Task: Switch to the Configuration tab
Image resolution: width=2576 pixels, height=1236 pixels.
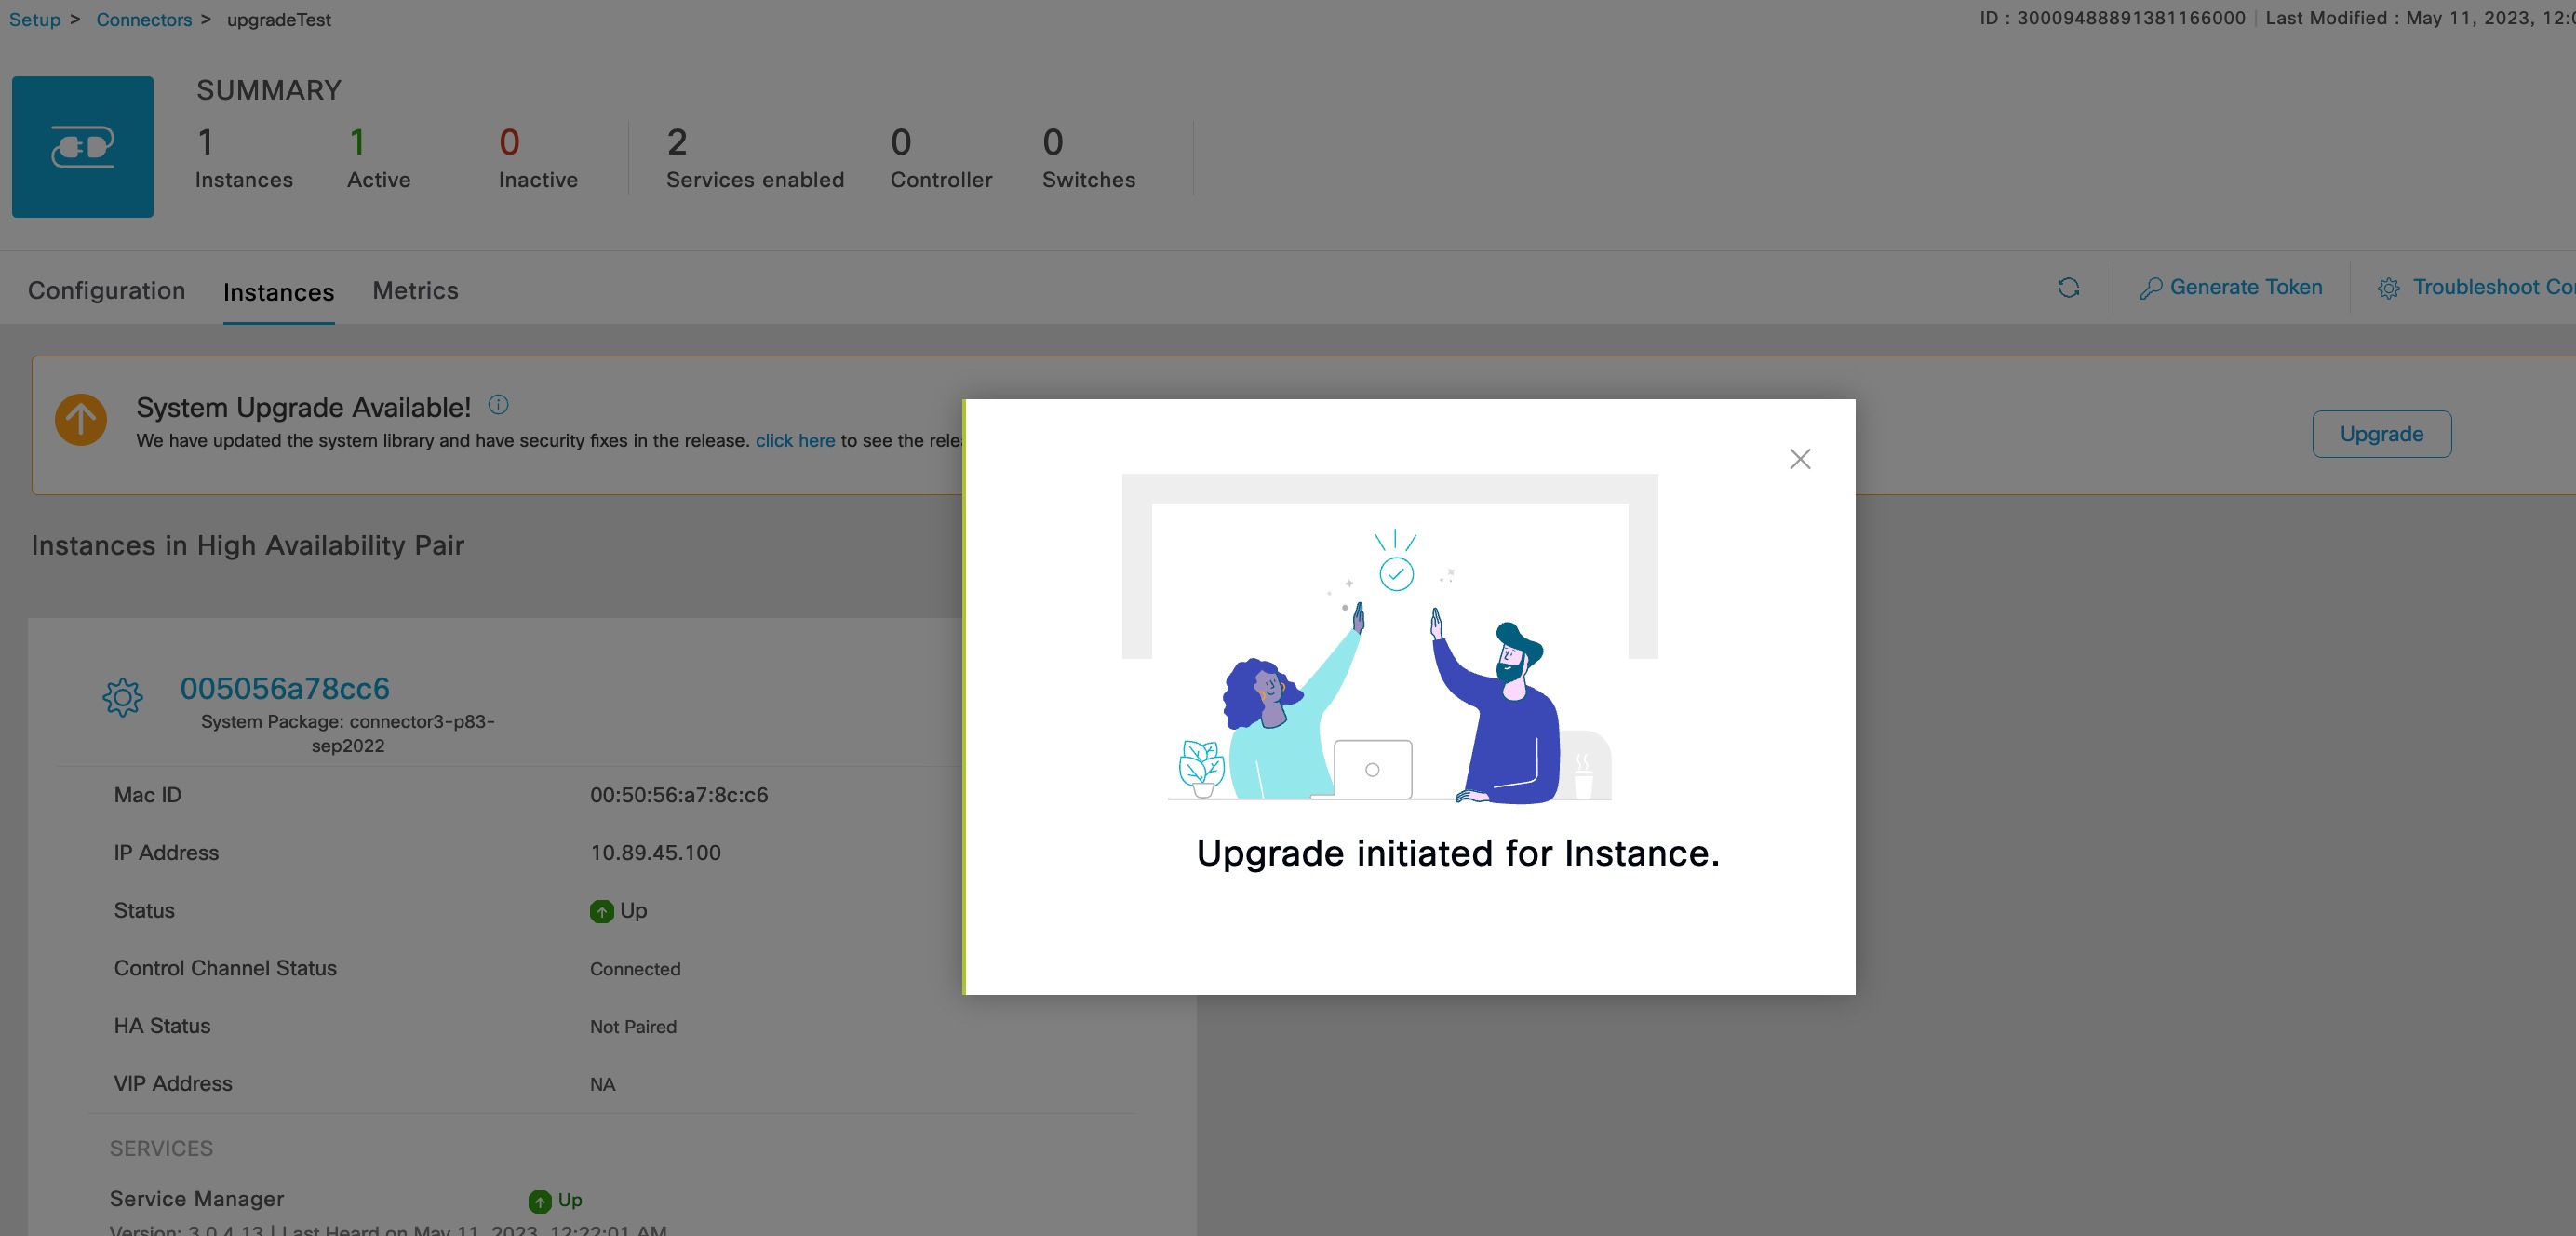Action: click(106, 290)
